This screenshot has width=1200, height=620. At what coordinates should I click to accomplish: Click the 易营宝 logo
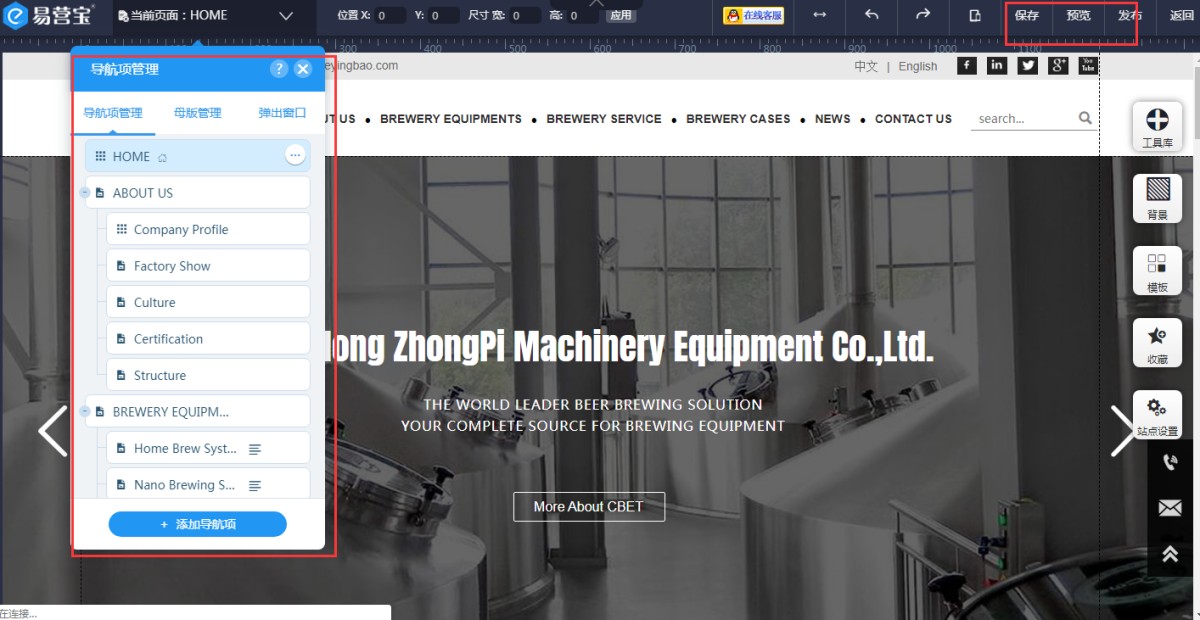click(x=49, y=15)
